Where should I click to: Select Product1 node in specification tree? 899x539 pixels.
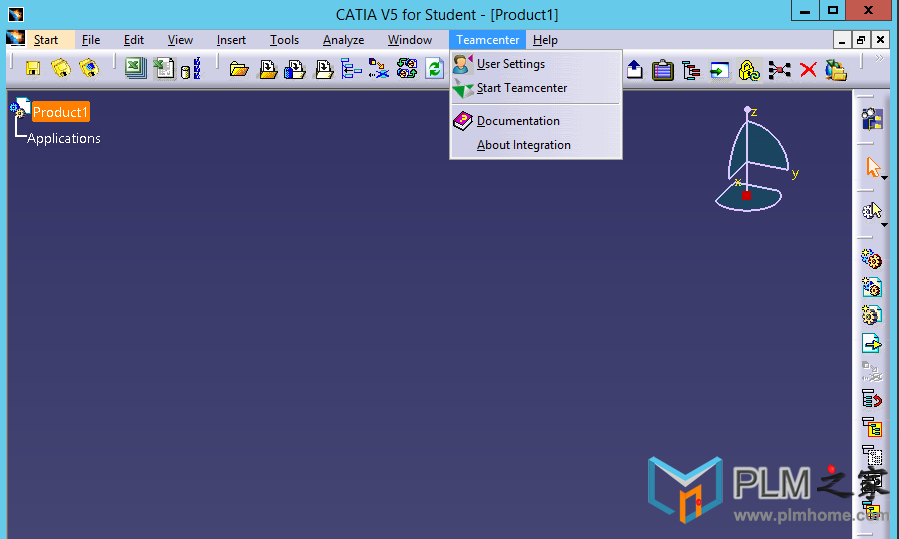click(x=60, y=112)
